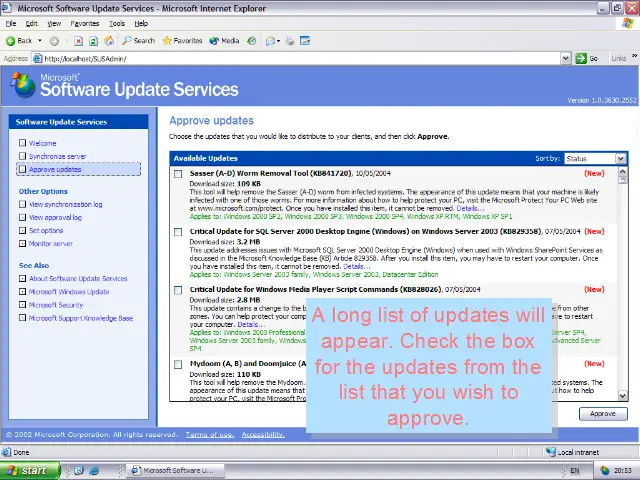Click the updates list scroll down arrow
Screen dimensions: 640x480
pos(622,395)
